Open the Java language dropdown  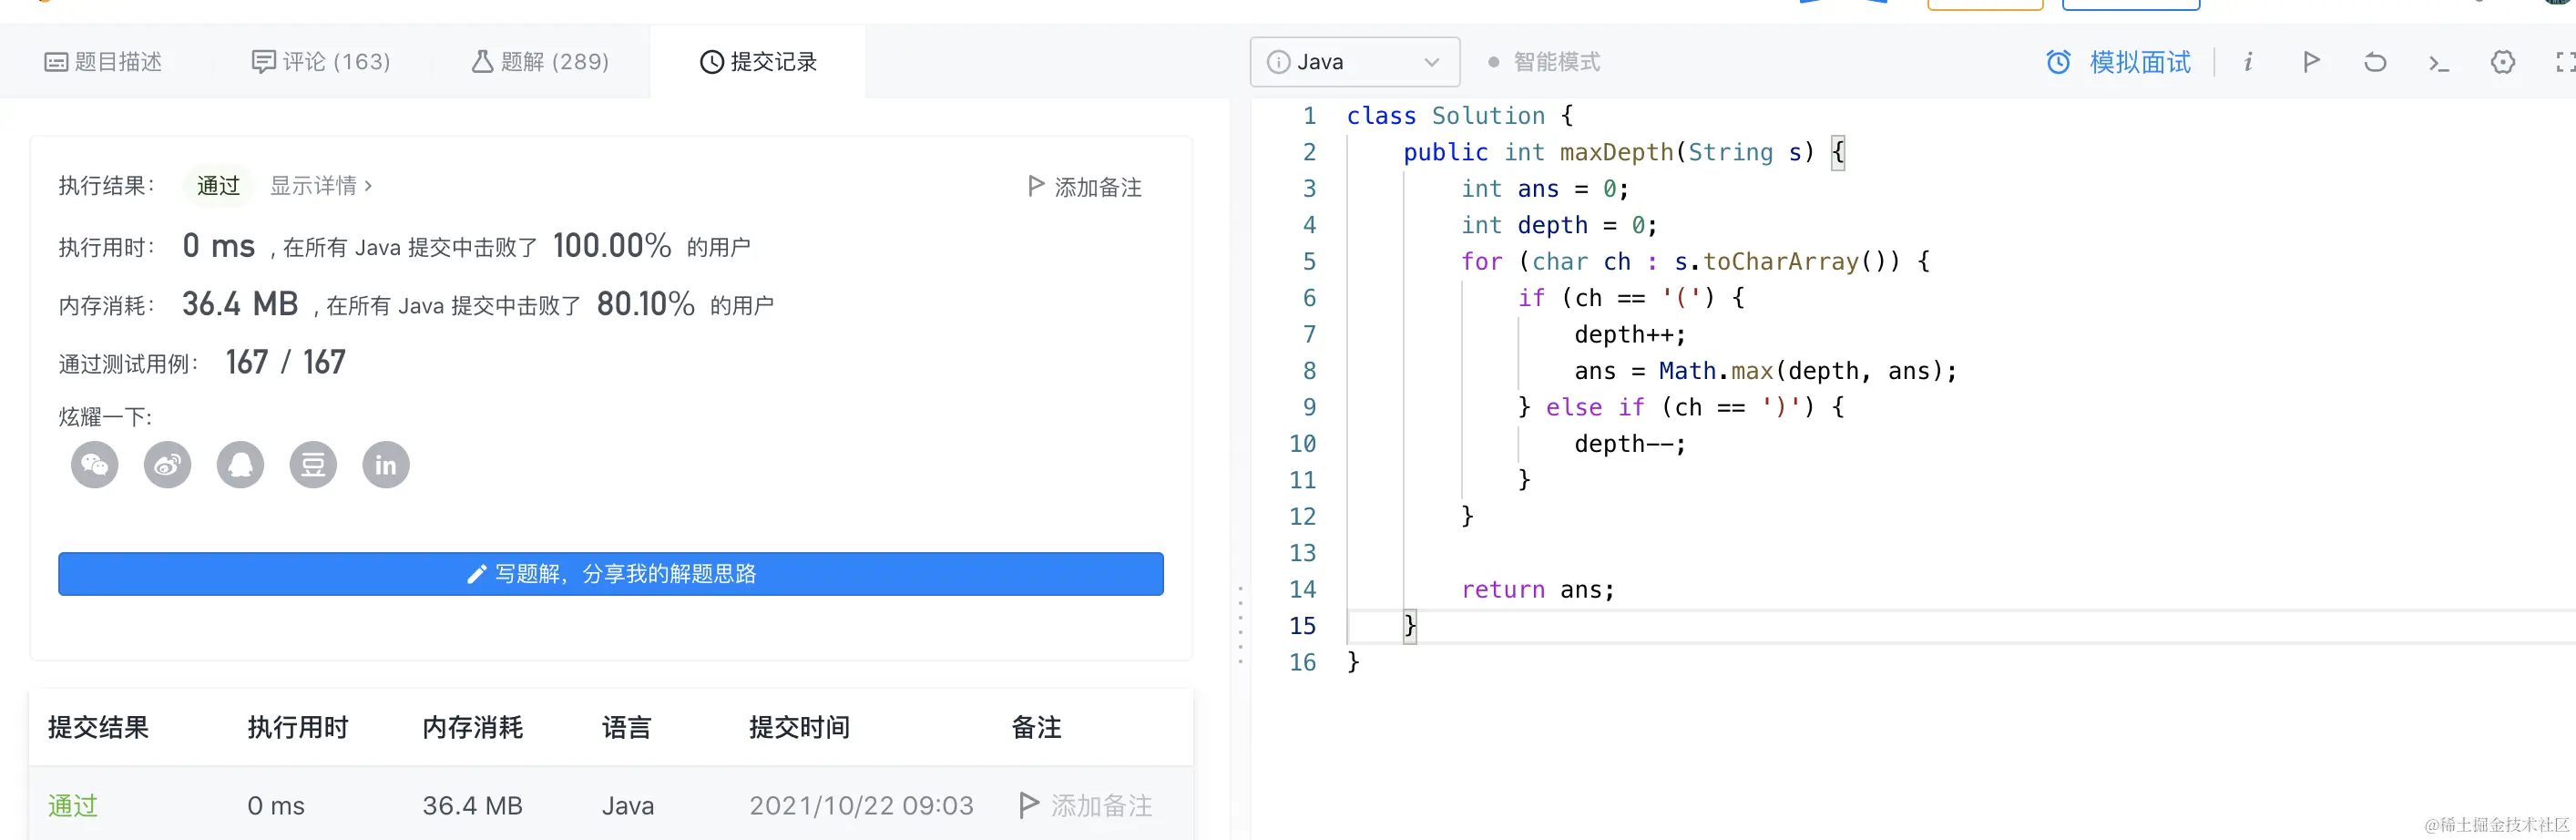point(1355,62)
